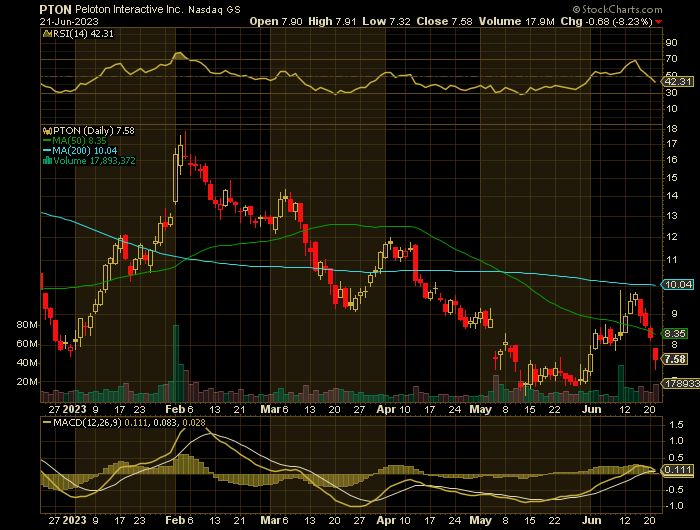Click the volume value tag on right axis
The width and height of the screenshot is (700, 530).
tap(681, 384)
